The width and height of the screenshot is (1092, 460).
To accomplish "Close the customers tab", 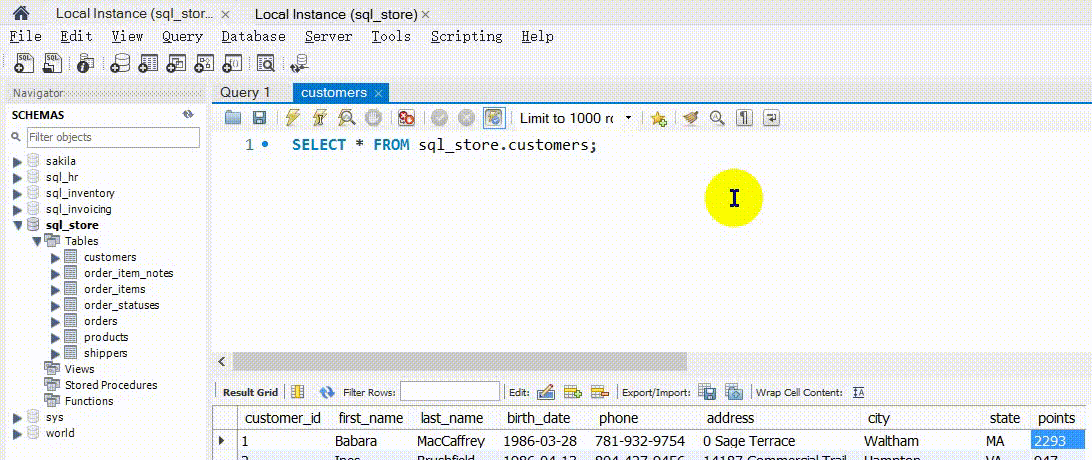I will click(378, 93).
